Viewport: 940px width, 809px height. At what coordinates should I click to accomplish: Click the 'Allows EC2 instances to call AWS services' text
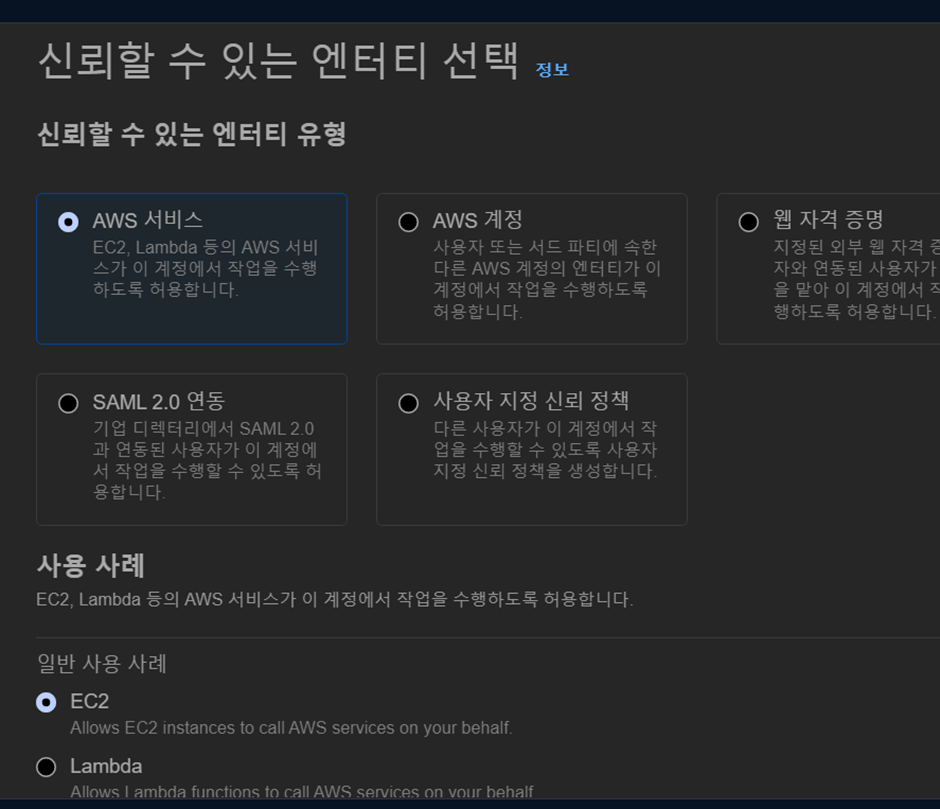(x=291, y=727)
